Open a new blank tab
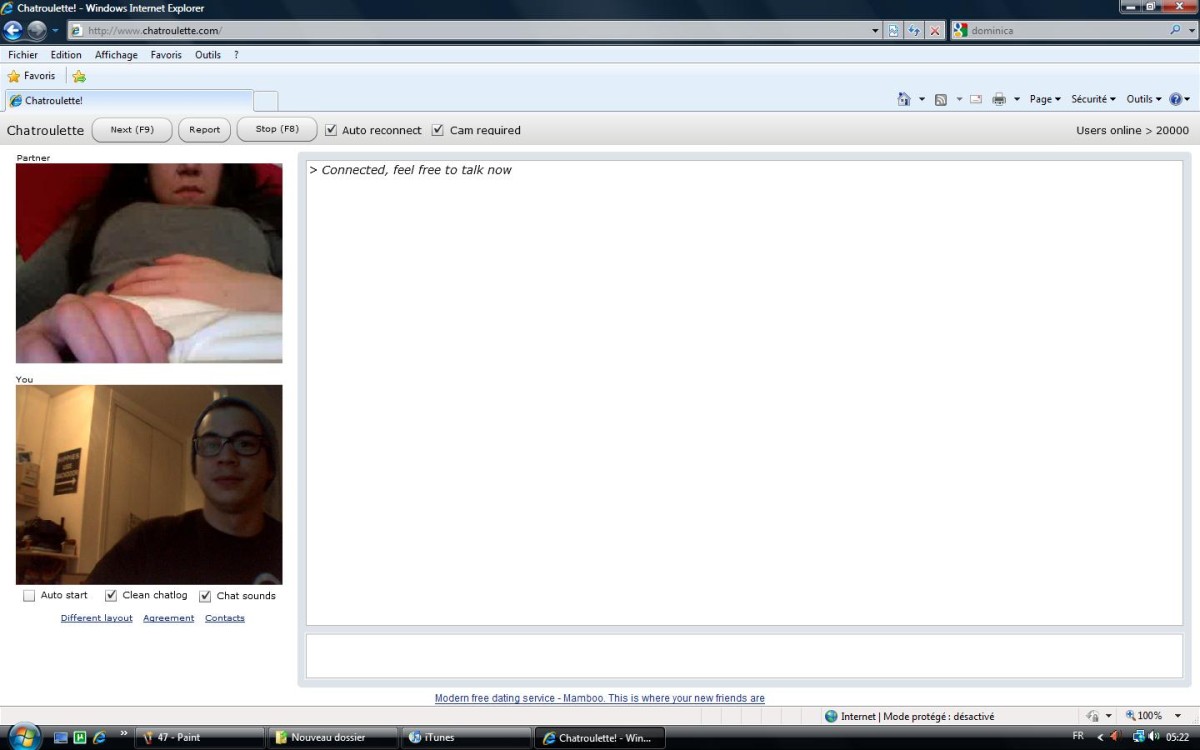This screenshot has height=750, width=1200. pos(266,101)
